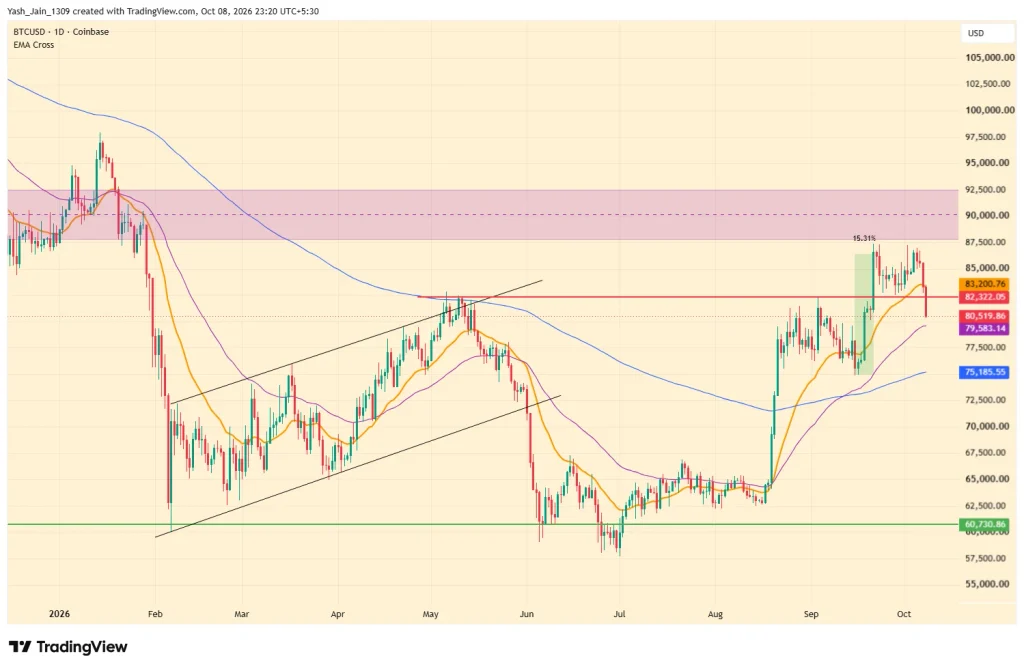Image resolution: width=1024 pixels, height=669 pixels.
Task: Click the Jun label on time axis
Action: point(527,614)
